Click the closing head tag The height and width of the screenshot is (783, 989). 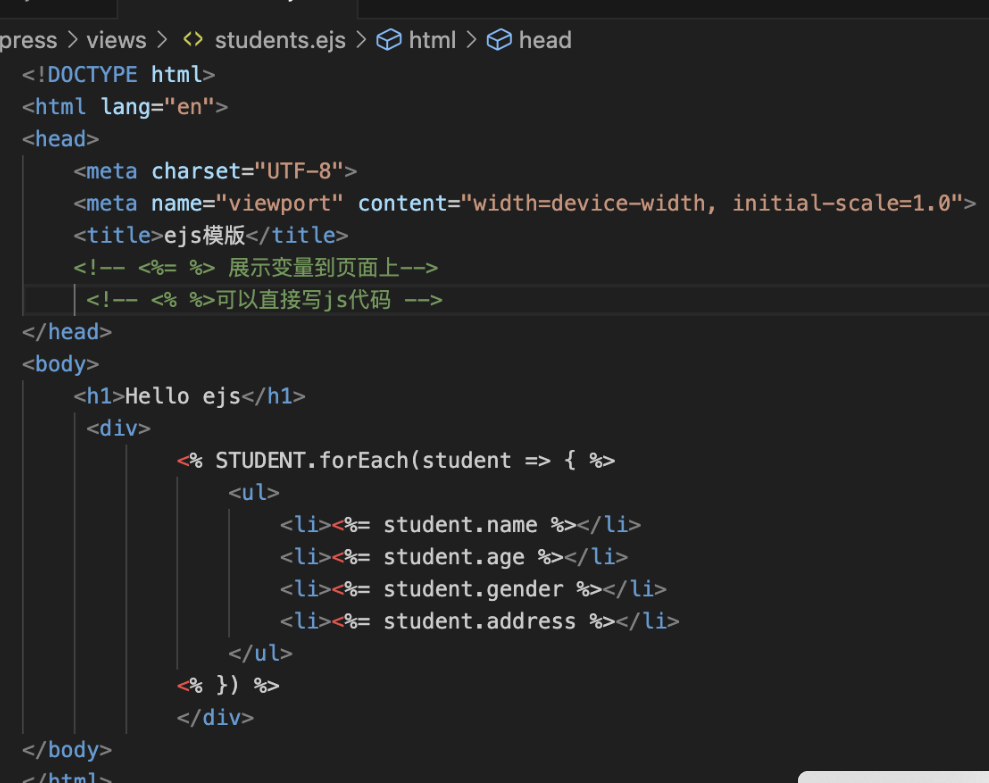(x=67, y=332)
